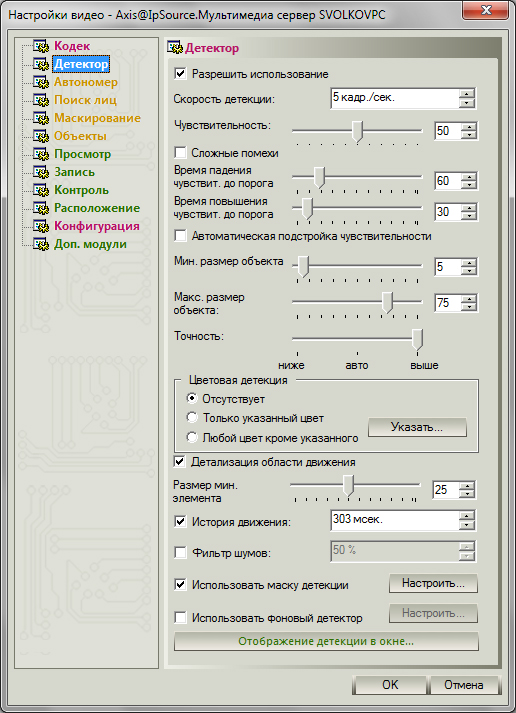This screenshot has height=713, width=516.
Task: Click the icon beside Конфигурация
Action: 41,226
